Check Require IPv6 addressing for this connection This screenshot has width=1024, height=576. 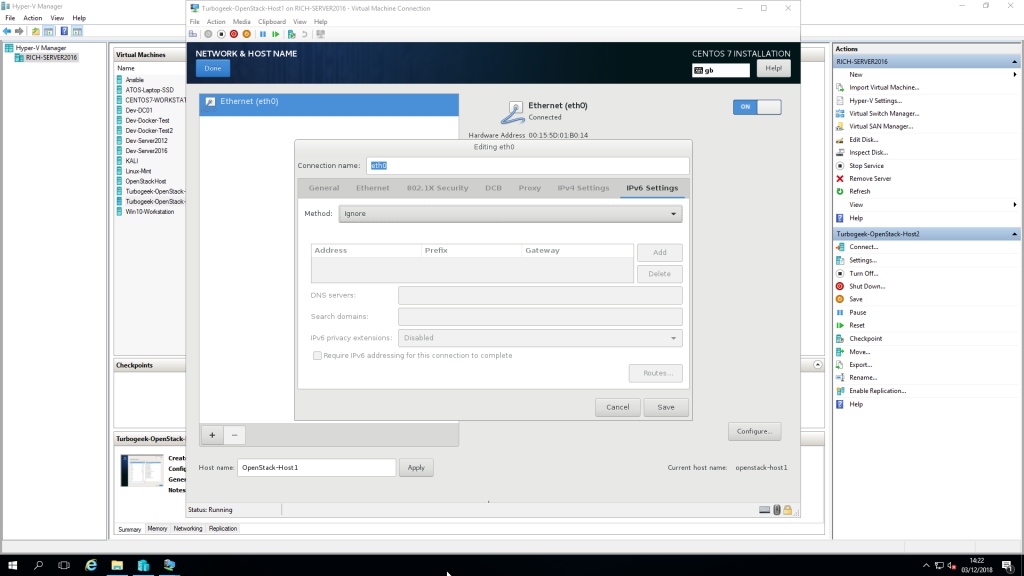click(318, 355)
